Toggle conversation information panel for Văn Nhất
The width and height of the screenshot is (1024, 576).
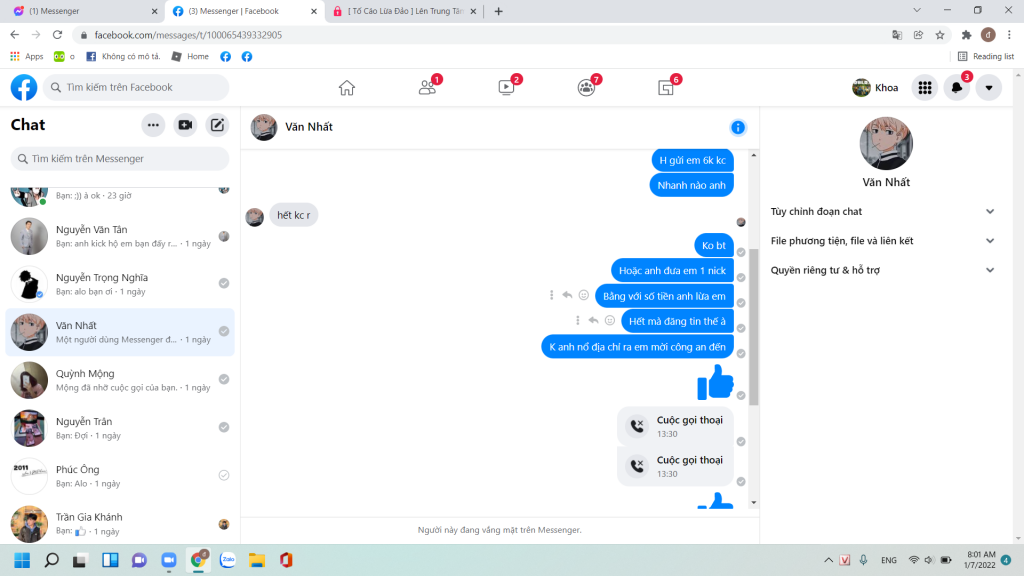pos(738,127)
